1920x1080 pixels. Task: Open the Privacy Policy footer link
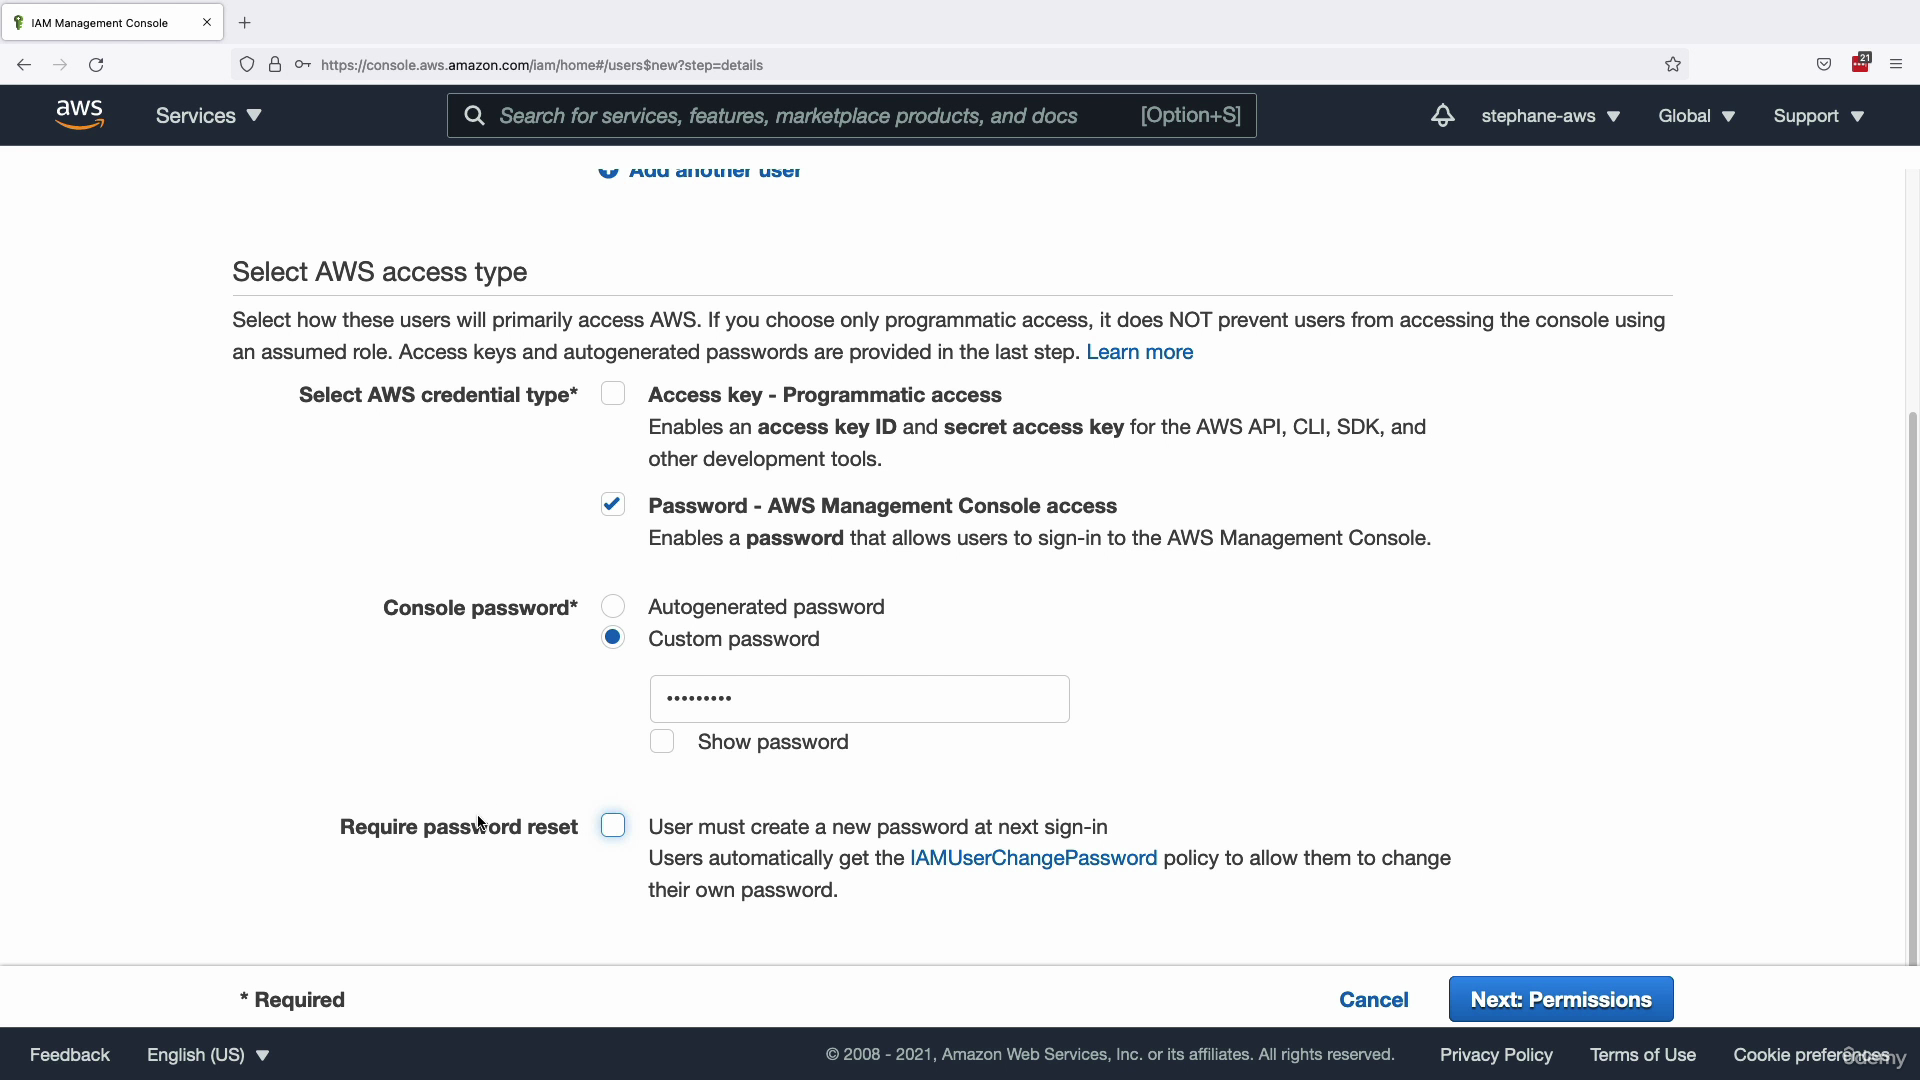tap(1496, 1055)
